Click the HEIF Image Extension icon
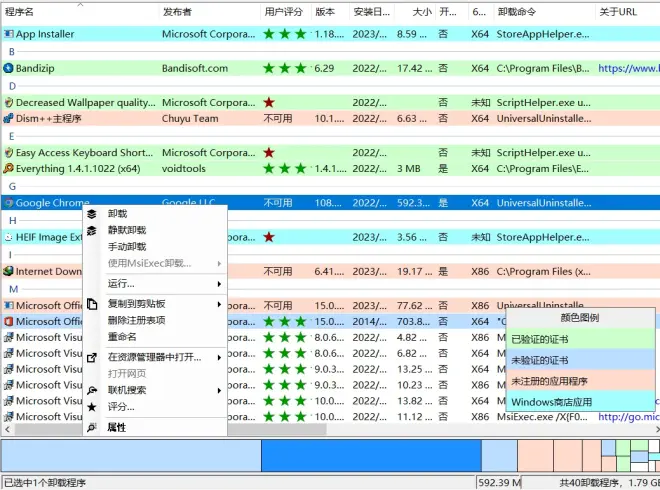 (x=8, y=237)
